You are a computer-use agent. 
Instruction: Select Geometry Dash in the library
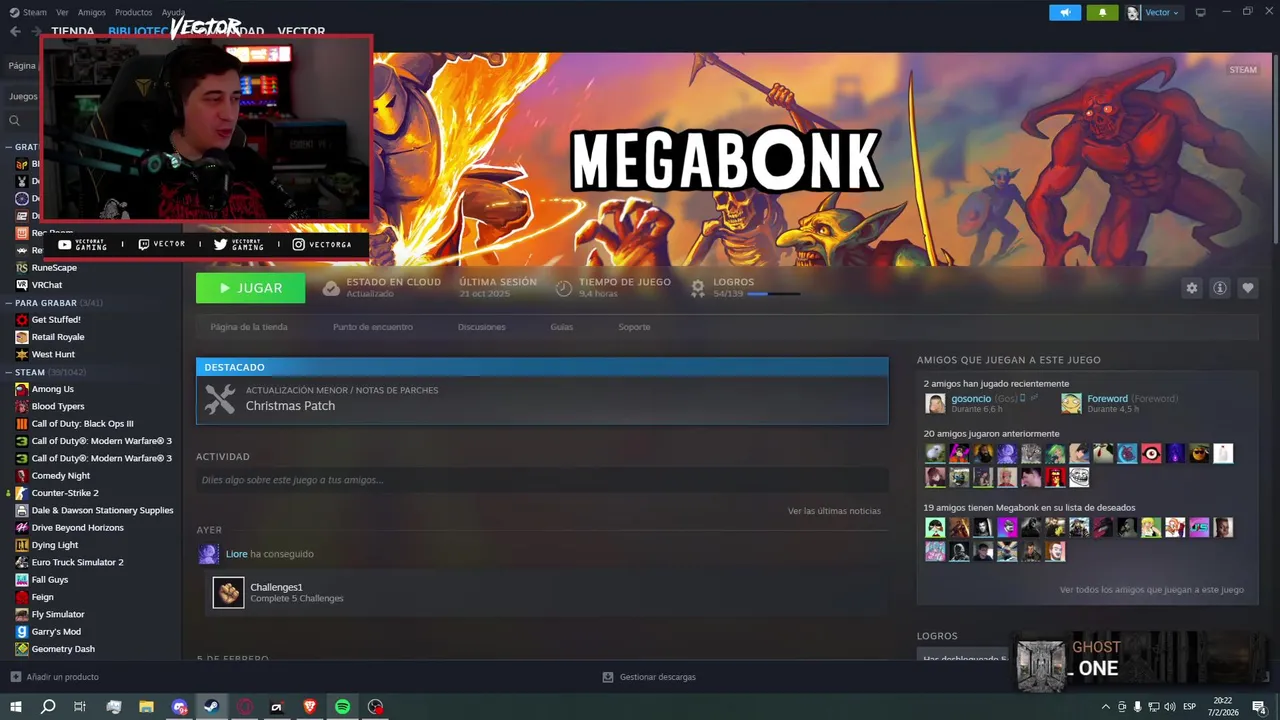click(x=63, y=649)
